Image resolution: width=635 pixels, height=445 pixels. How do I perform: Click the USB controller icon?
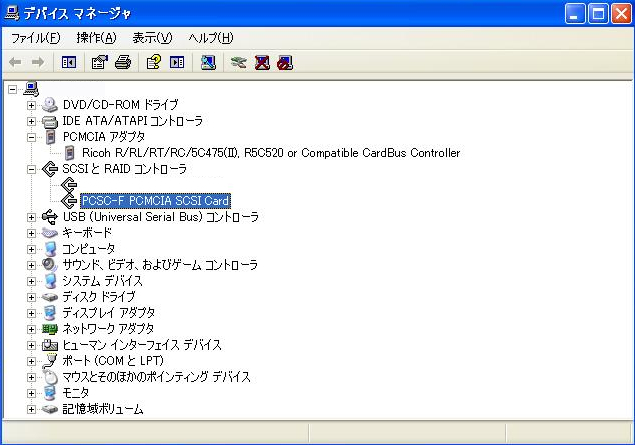point(50,217)
